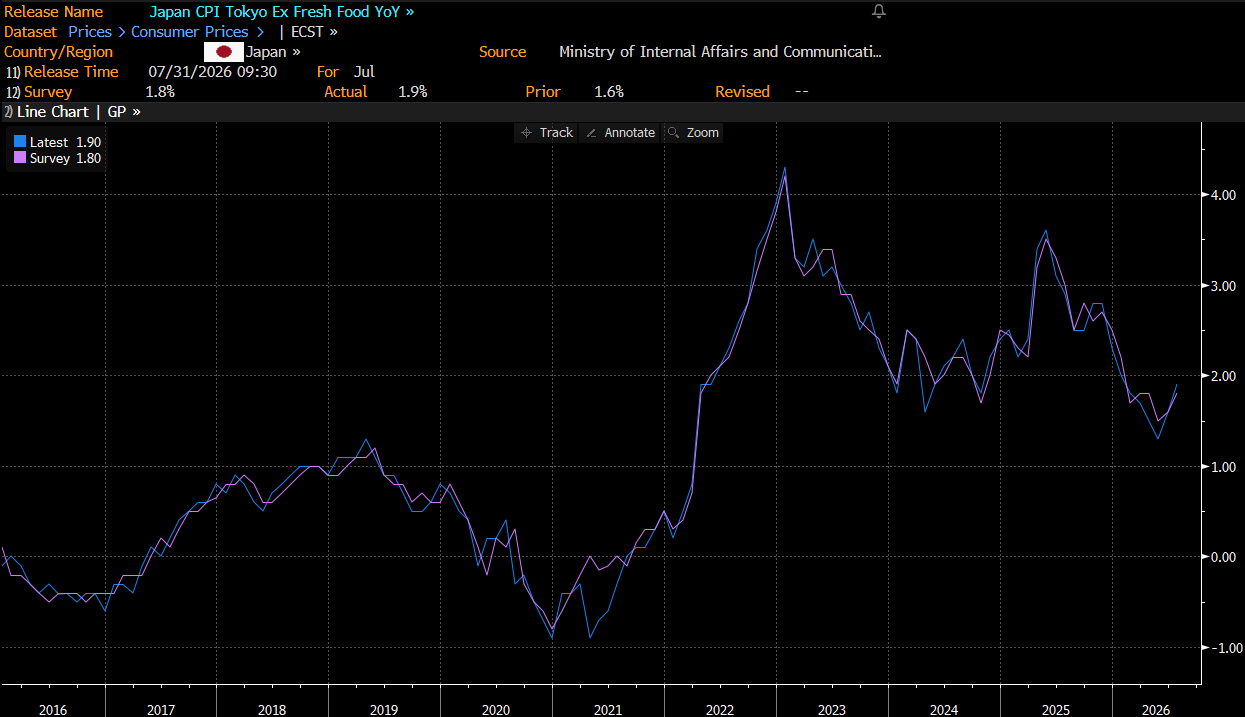
Task: Click the 2016 x-axis label
Action: point(53,709)
